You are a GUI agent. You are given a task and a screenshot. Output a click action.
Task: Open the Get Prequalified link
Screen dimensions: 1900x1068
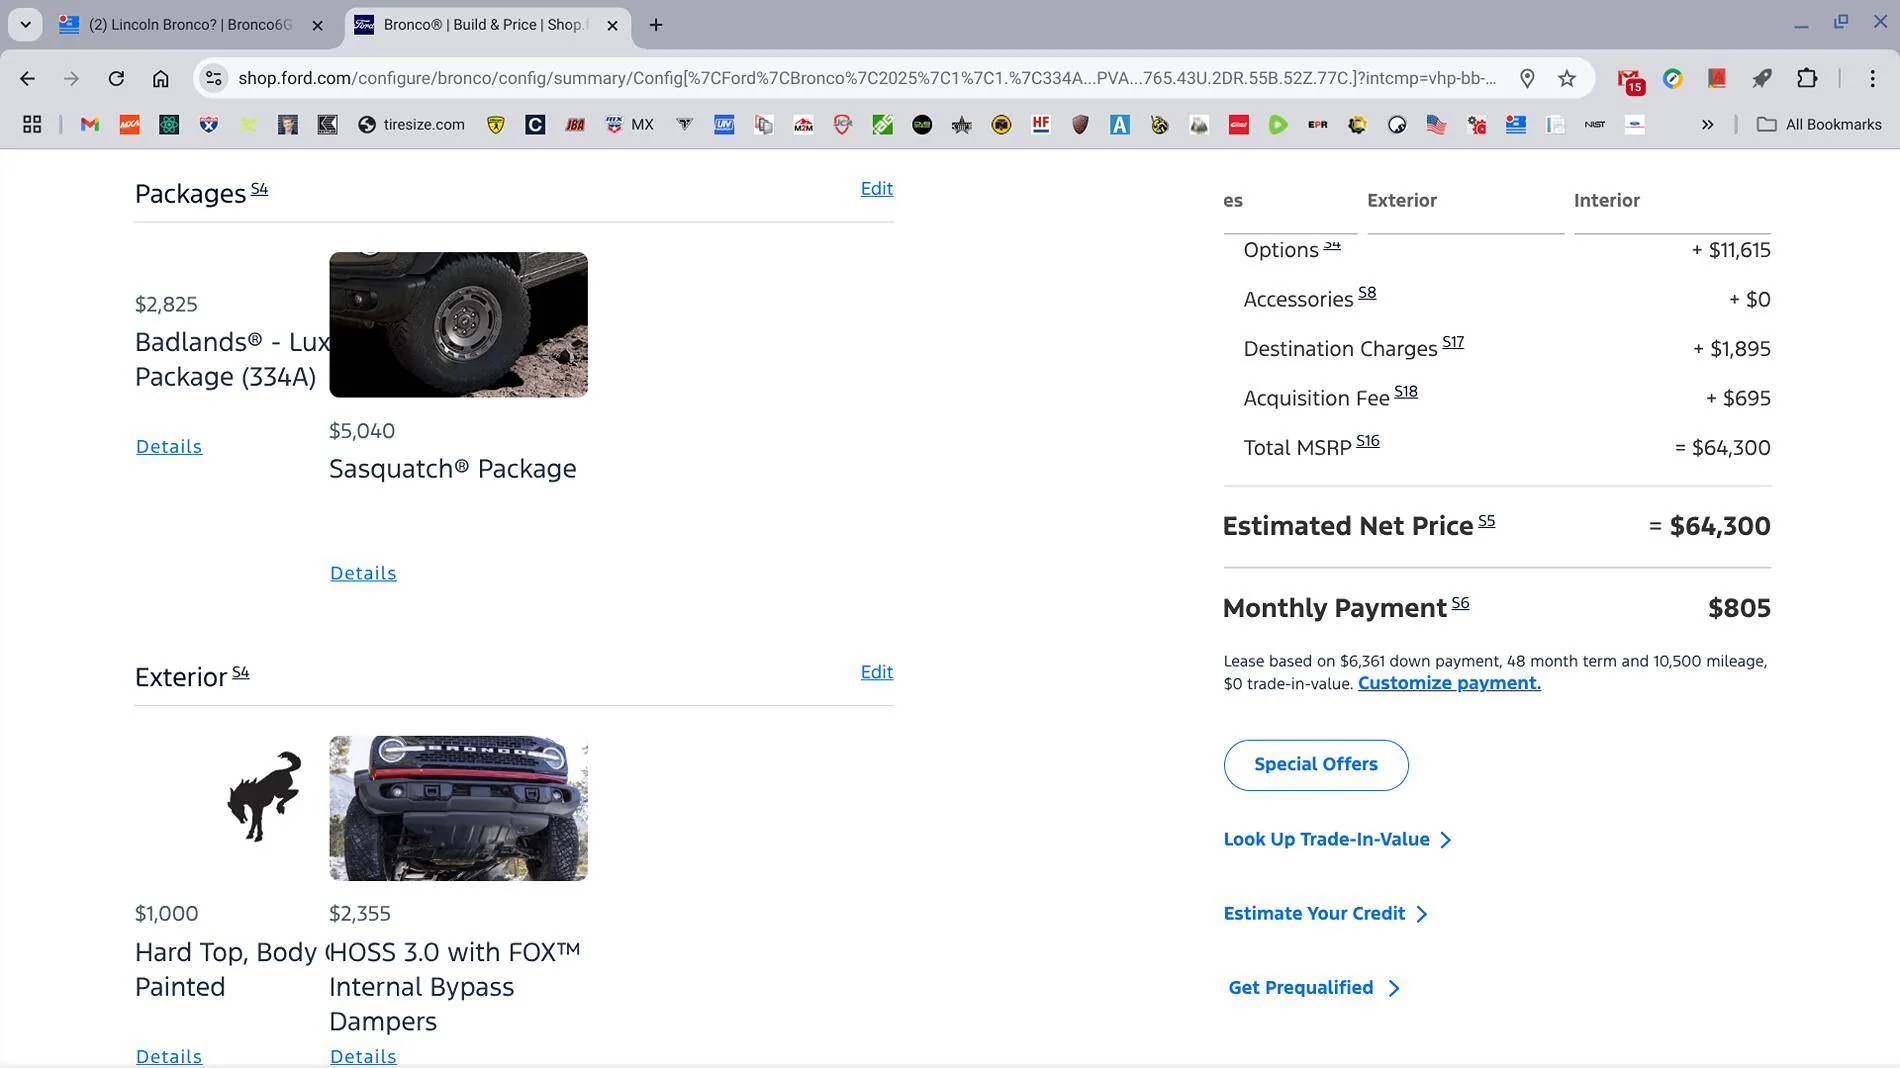tap(1314, 988)
